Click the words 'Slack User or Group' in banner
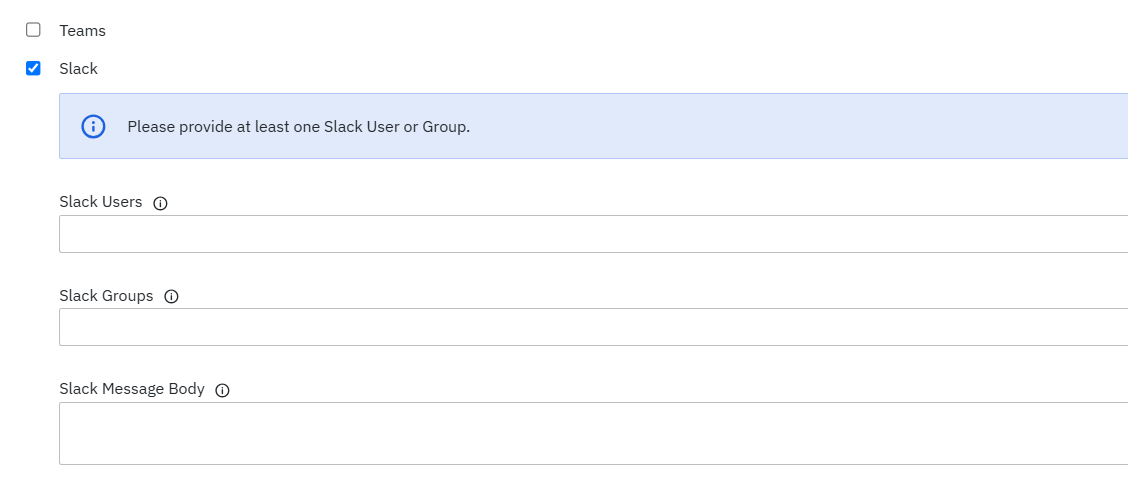The width and height of the screenshot is (1128, 489). click(x=396, y=127)
